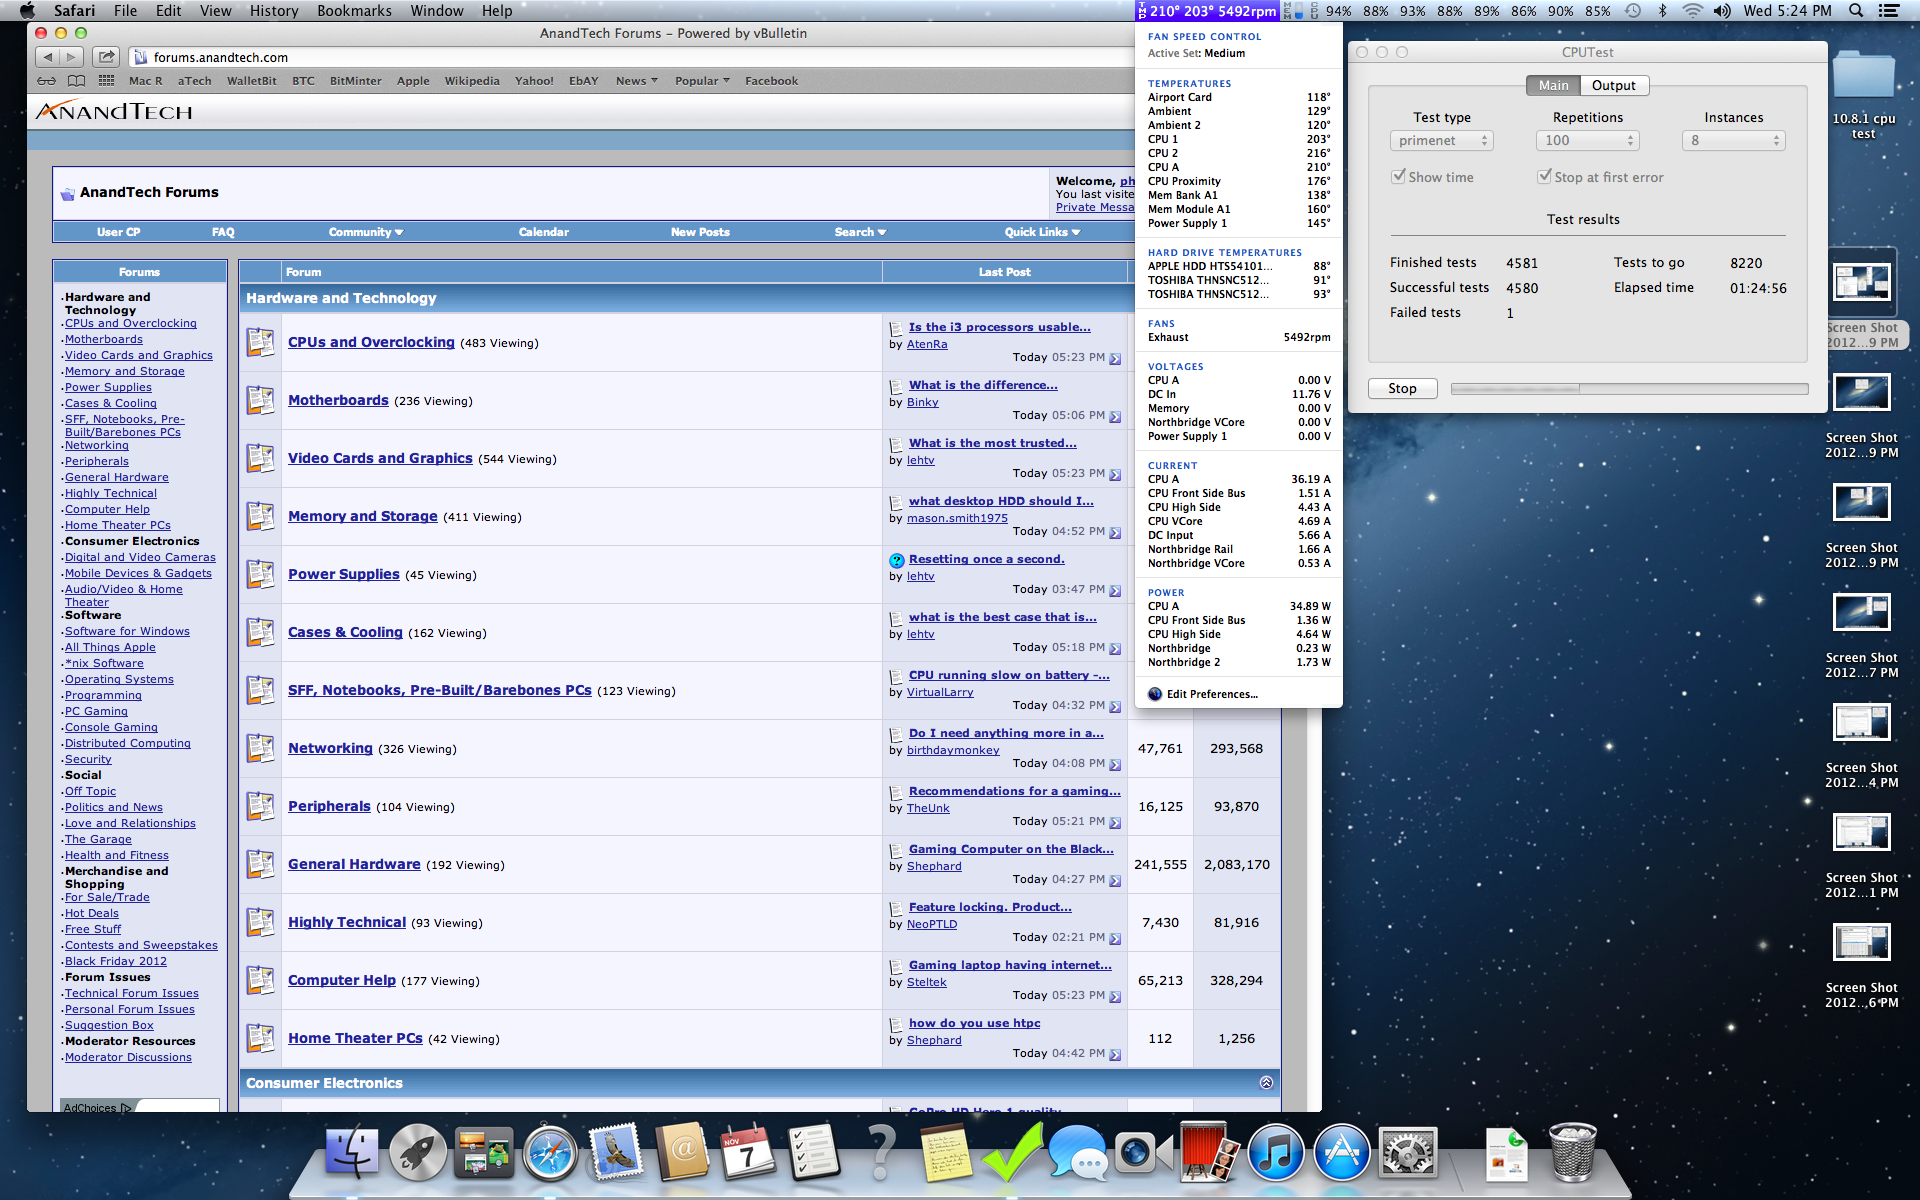Viewport: 1920px width, 1200px height.
Task: Open Instances dropdown set to 8
Action: click(1733, 141)
